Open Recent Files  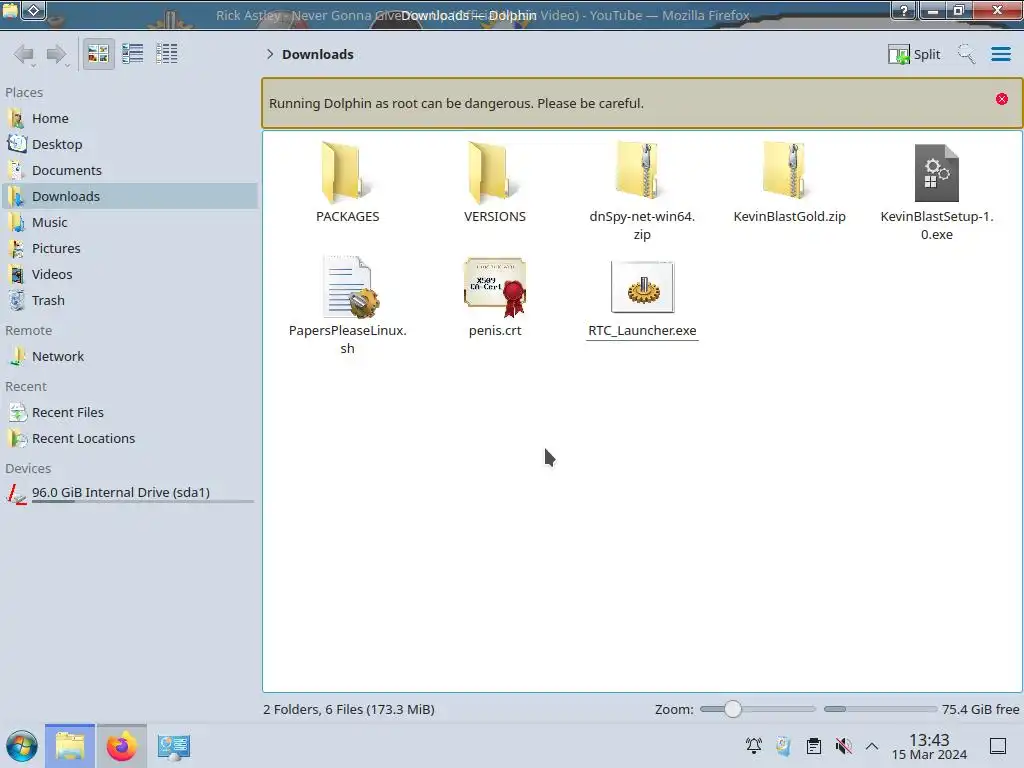(x=129, y=413)
